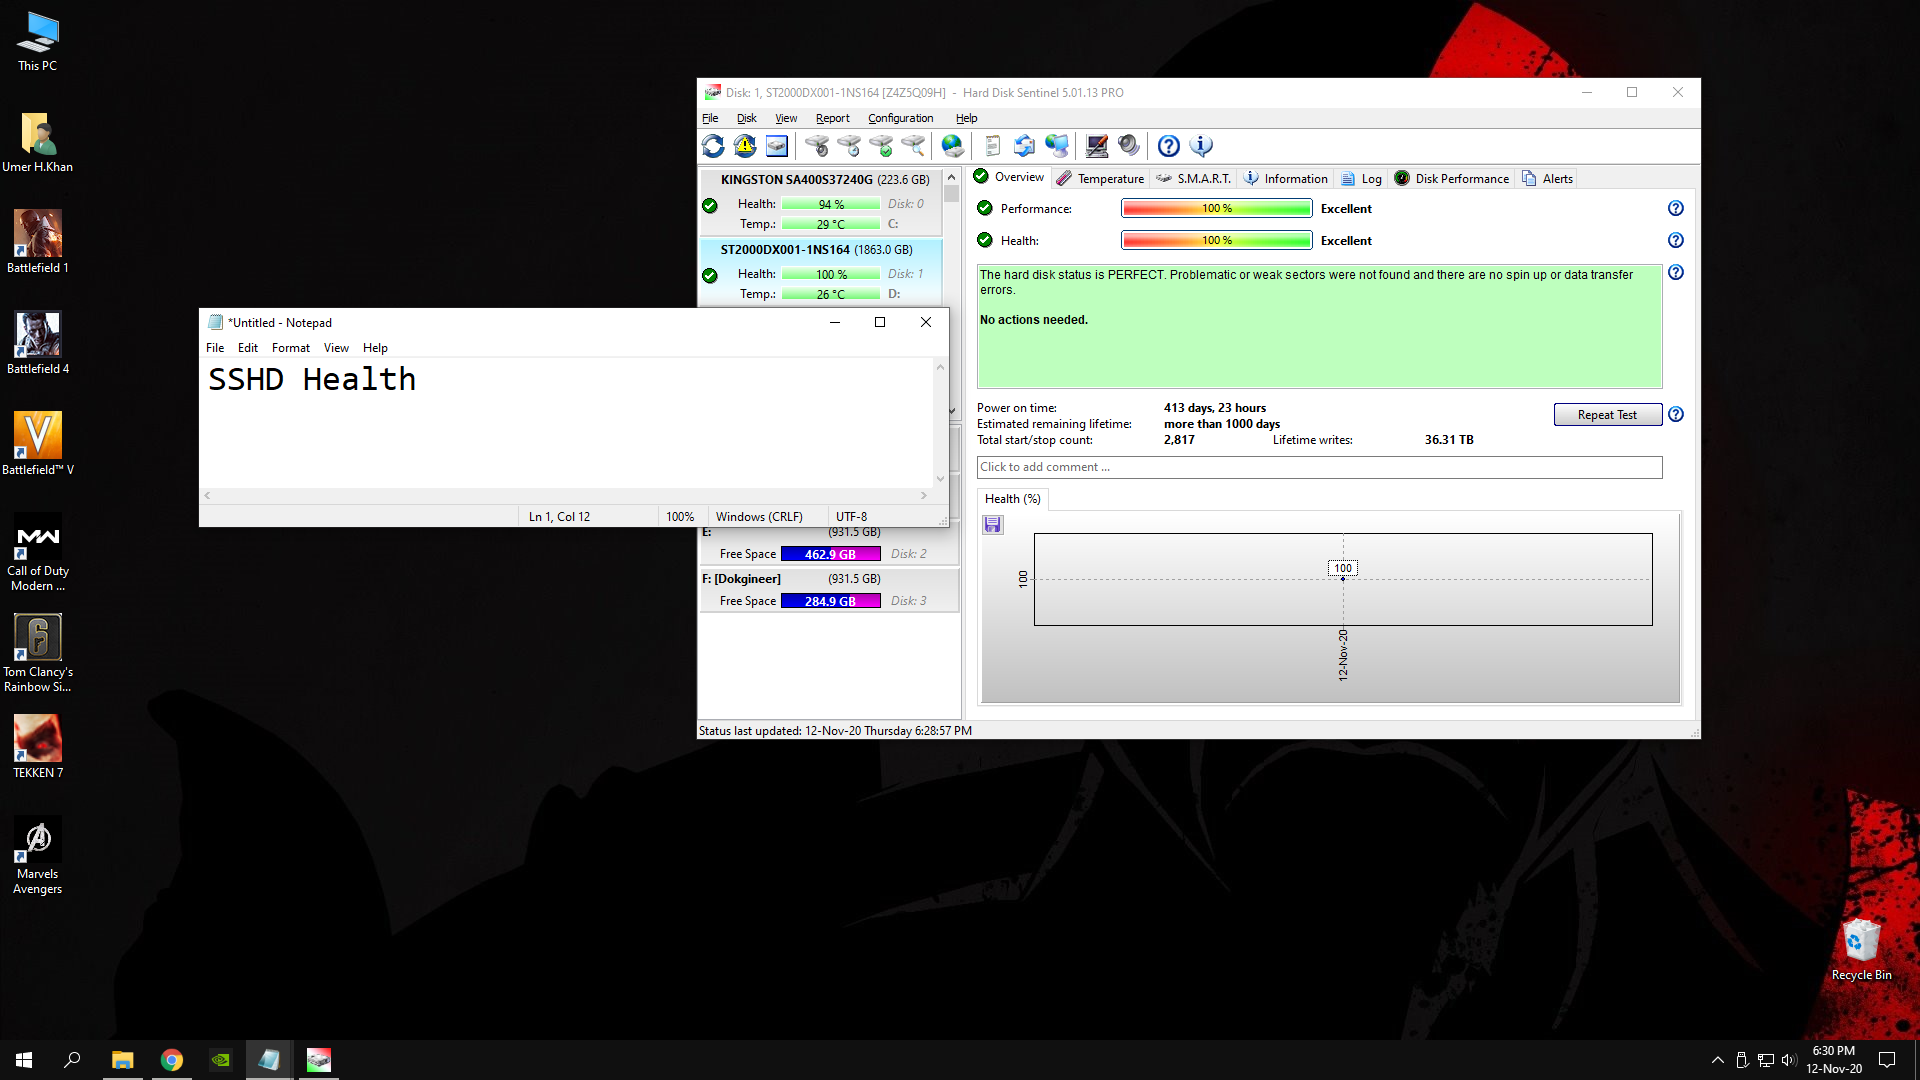Click the speaker sound toolbar icon
This screenshot has height=1080, width=1920.
click(x=1129, y=146)
